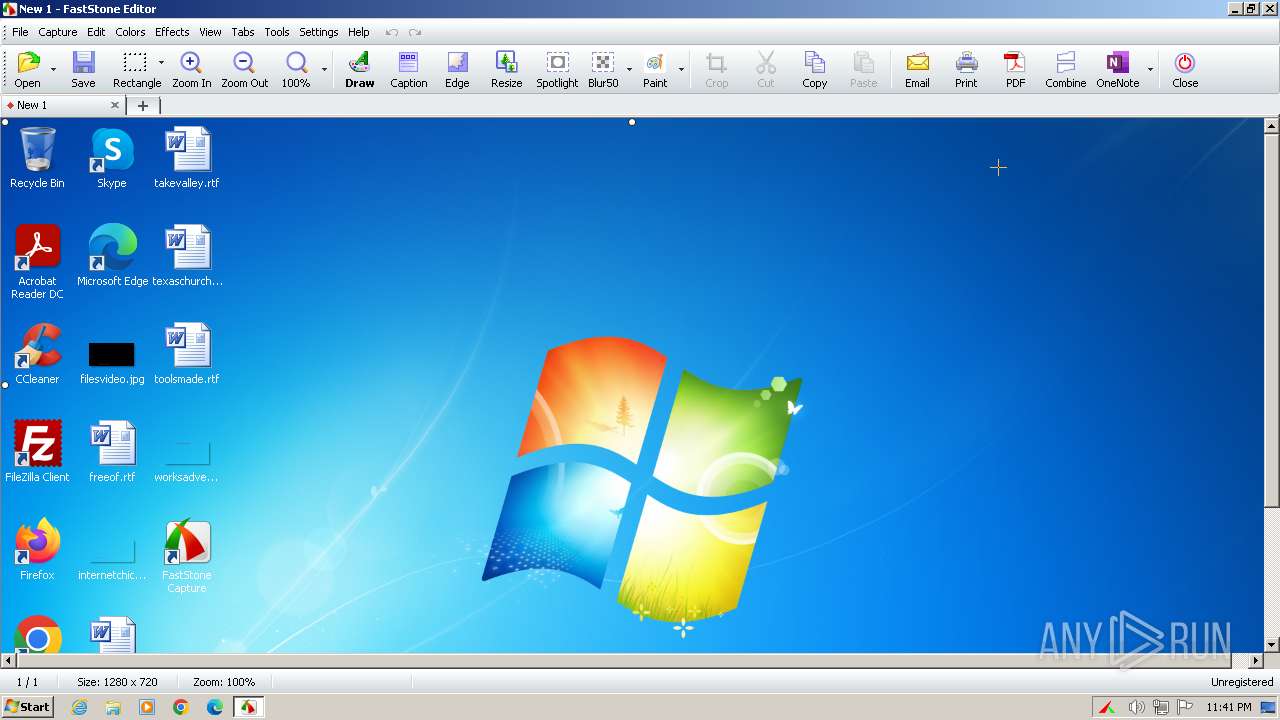Apply the Blur50 effect
The image size is (1280, 720).
point(603,70)
